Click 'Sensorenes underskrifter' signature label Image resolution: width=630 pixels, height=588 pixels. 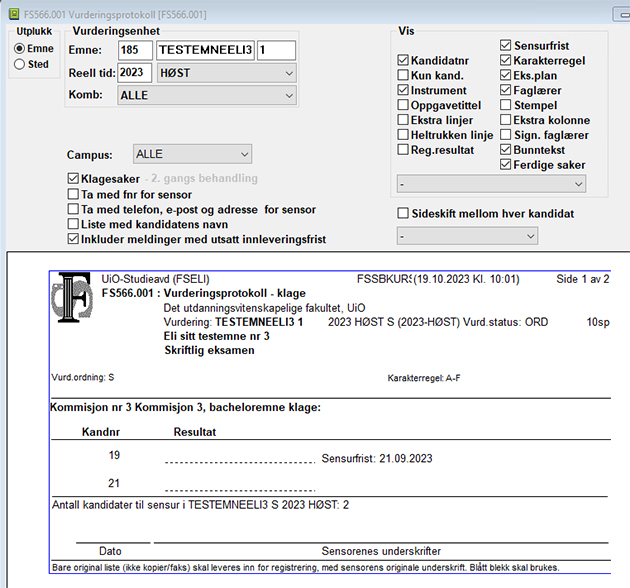[x=381, y=551]
